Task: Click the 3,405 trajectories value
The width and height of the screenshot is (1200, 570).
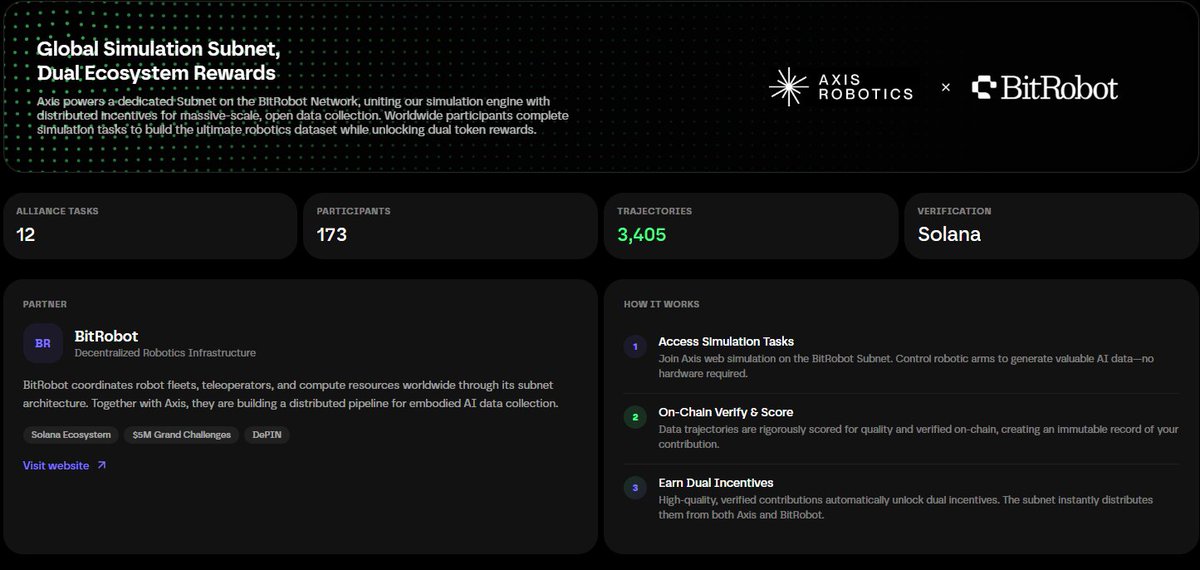Action: point(642,235)
